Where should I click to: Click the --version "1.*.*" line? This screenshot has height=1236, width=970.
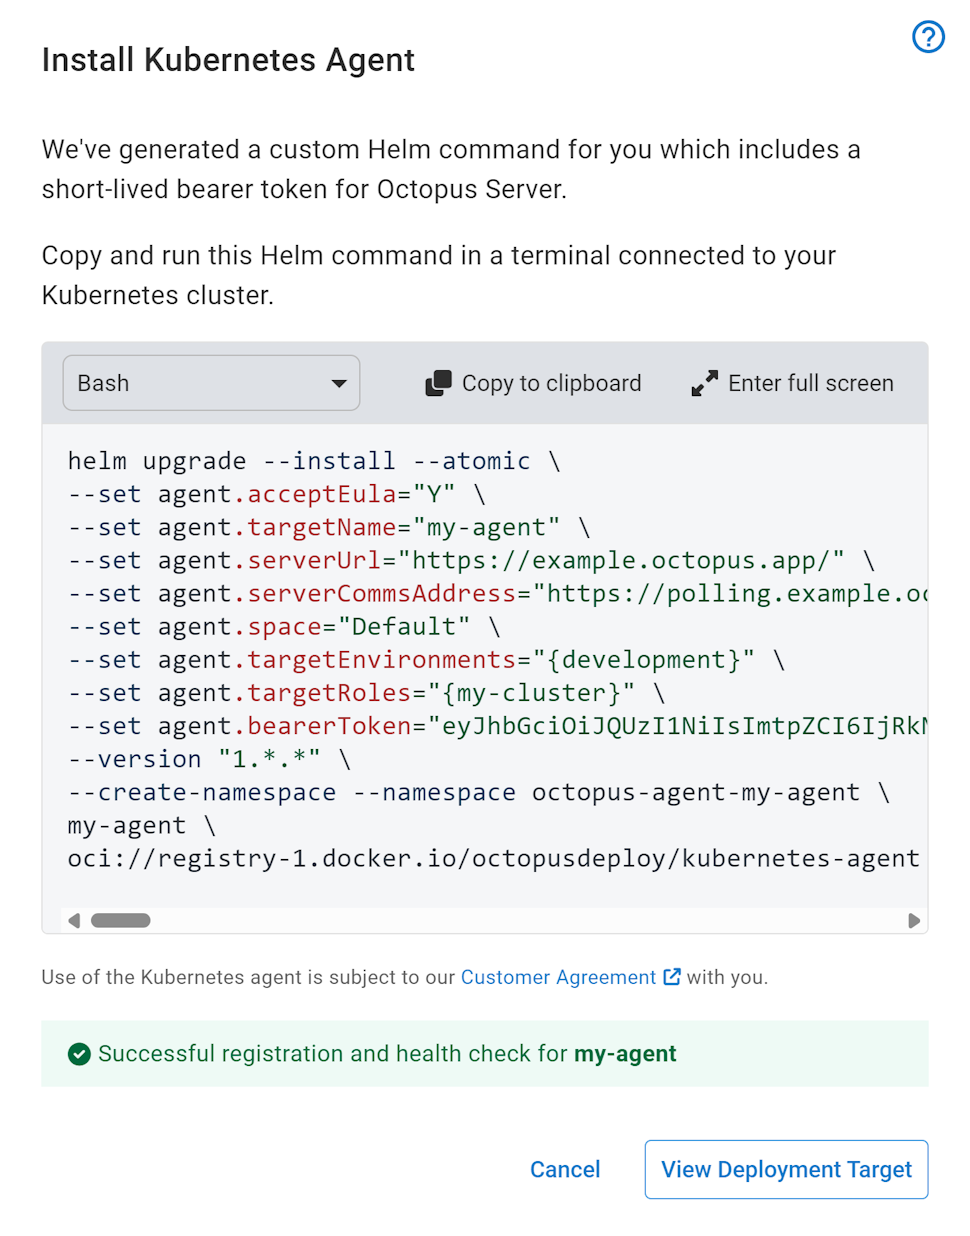pos(209,759)
